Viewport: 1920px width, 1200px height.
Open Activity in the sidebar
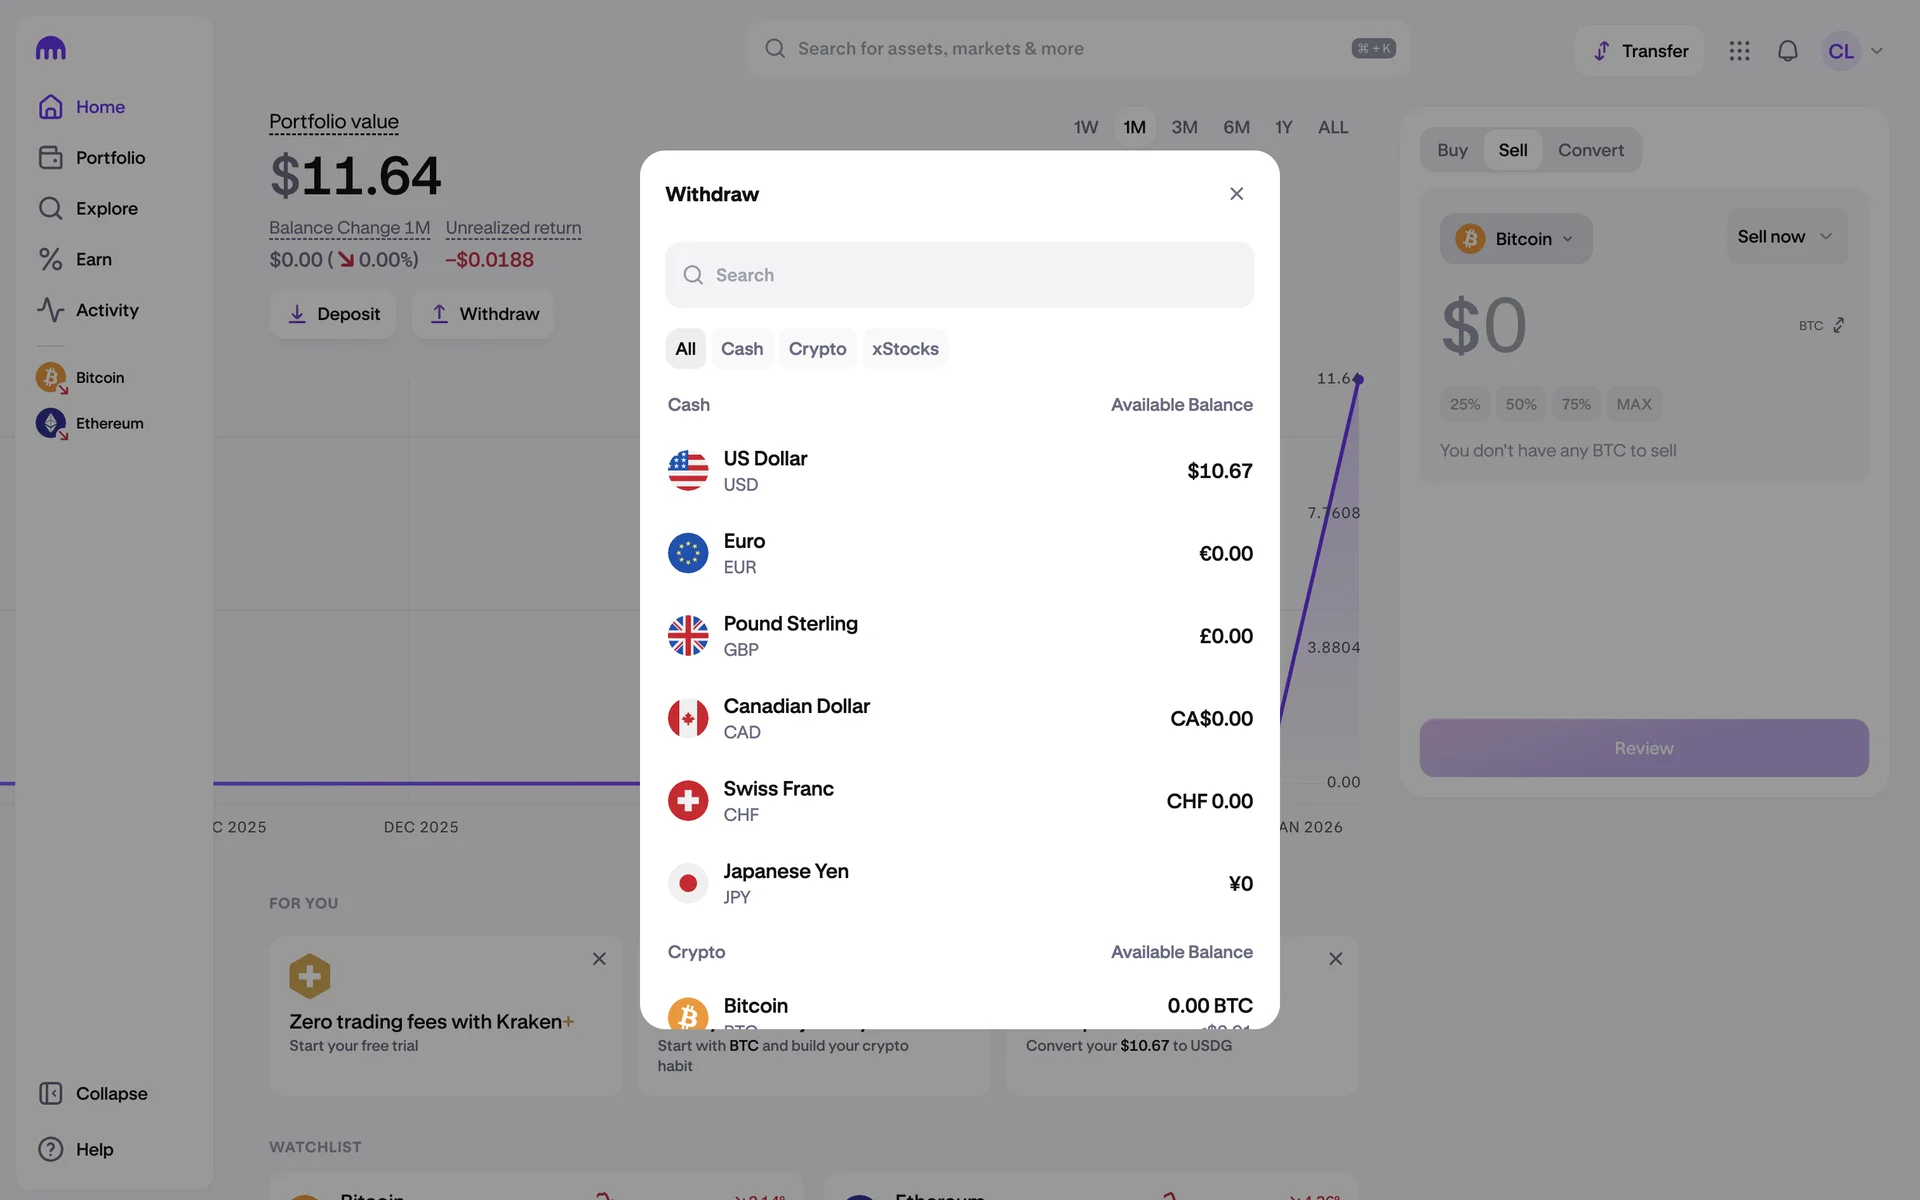[106, 310]
